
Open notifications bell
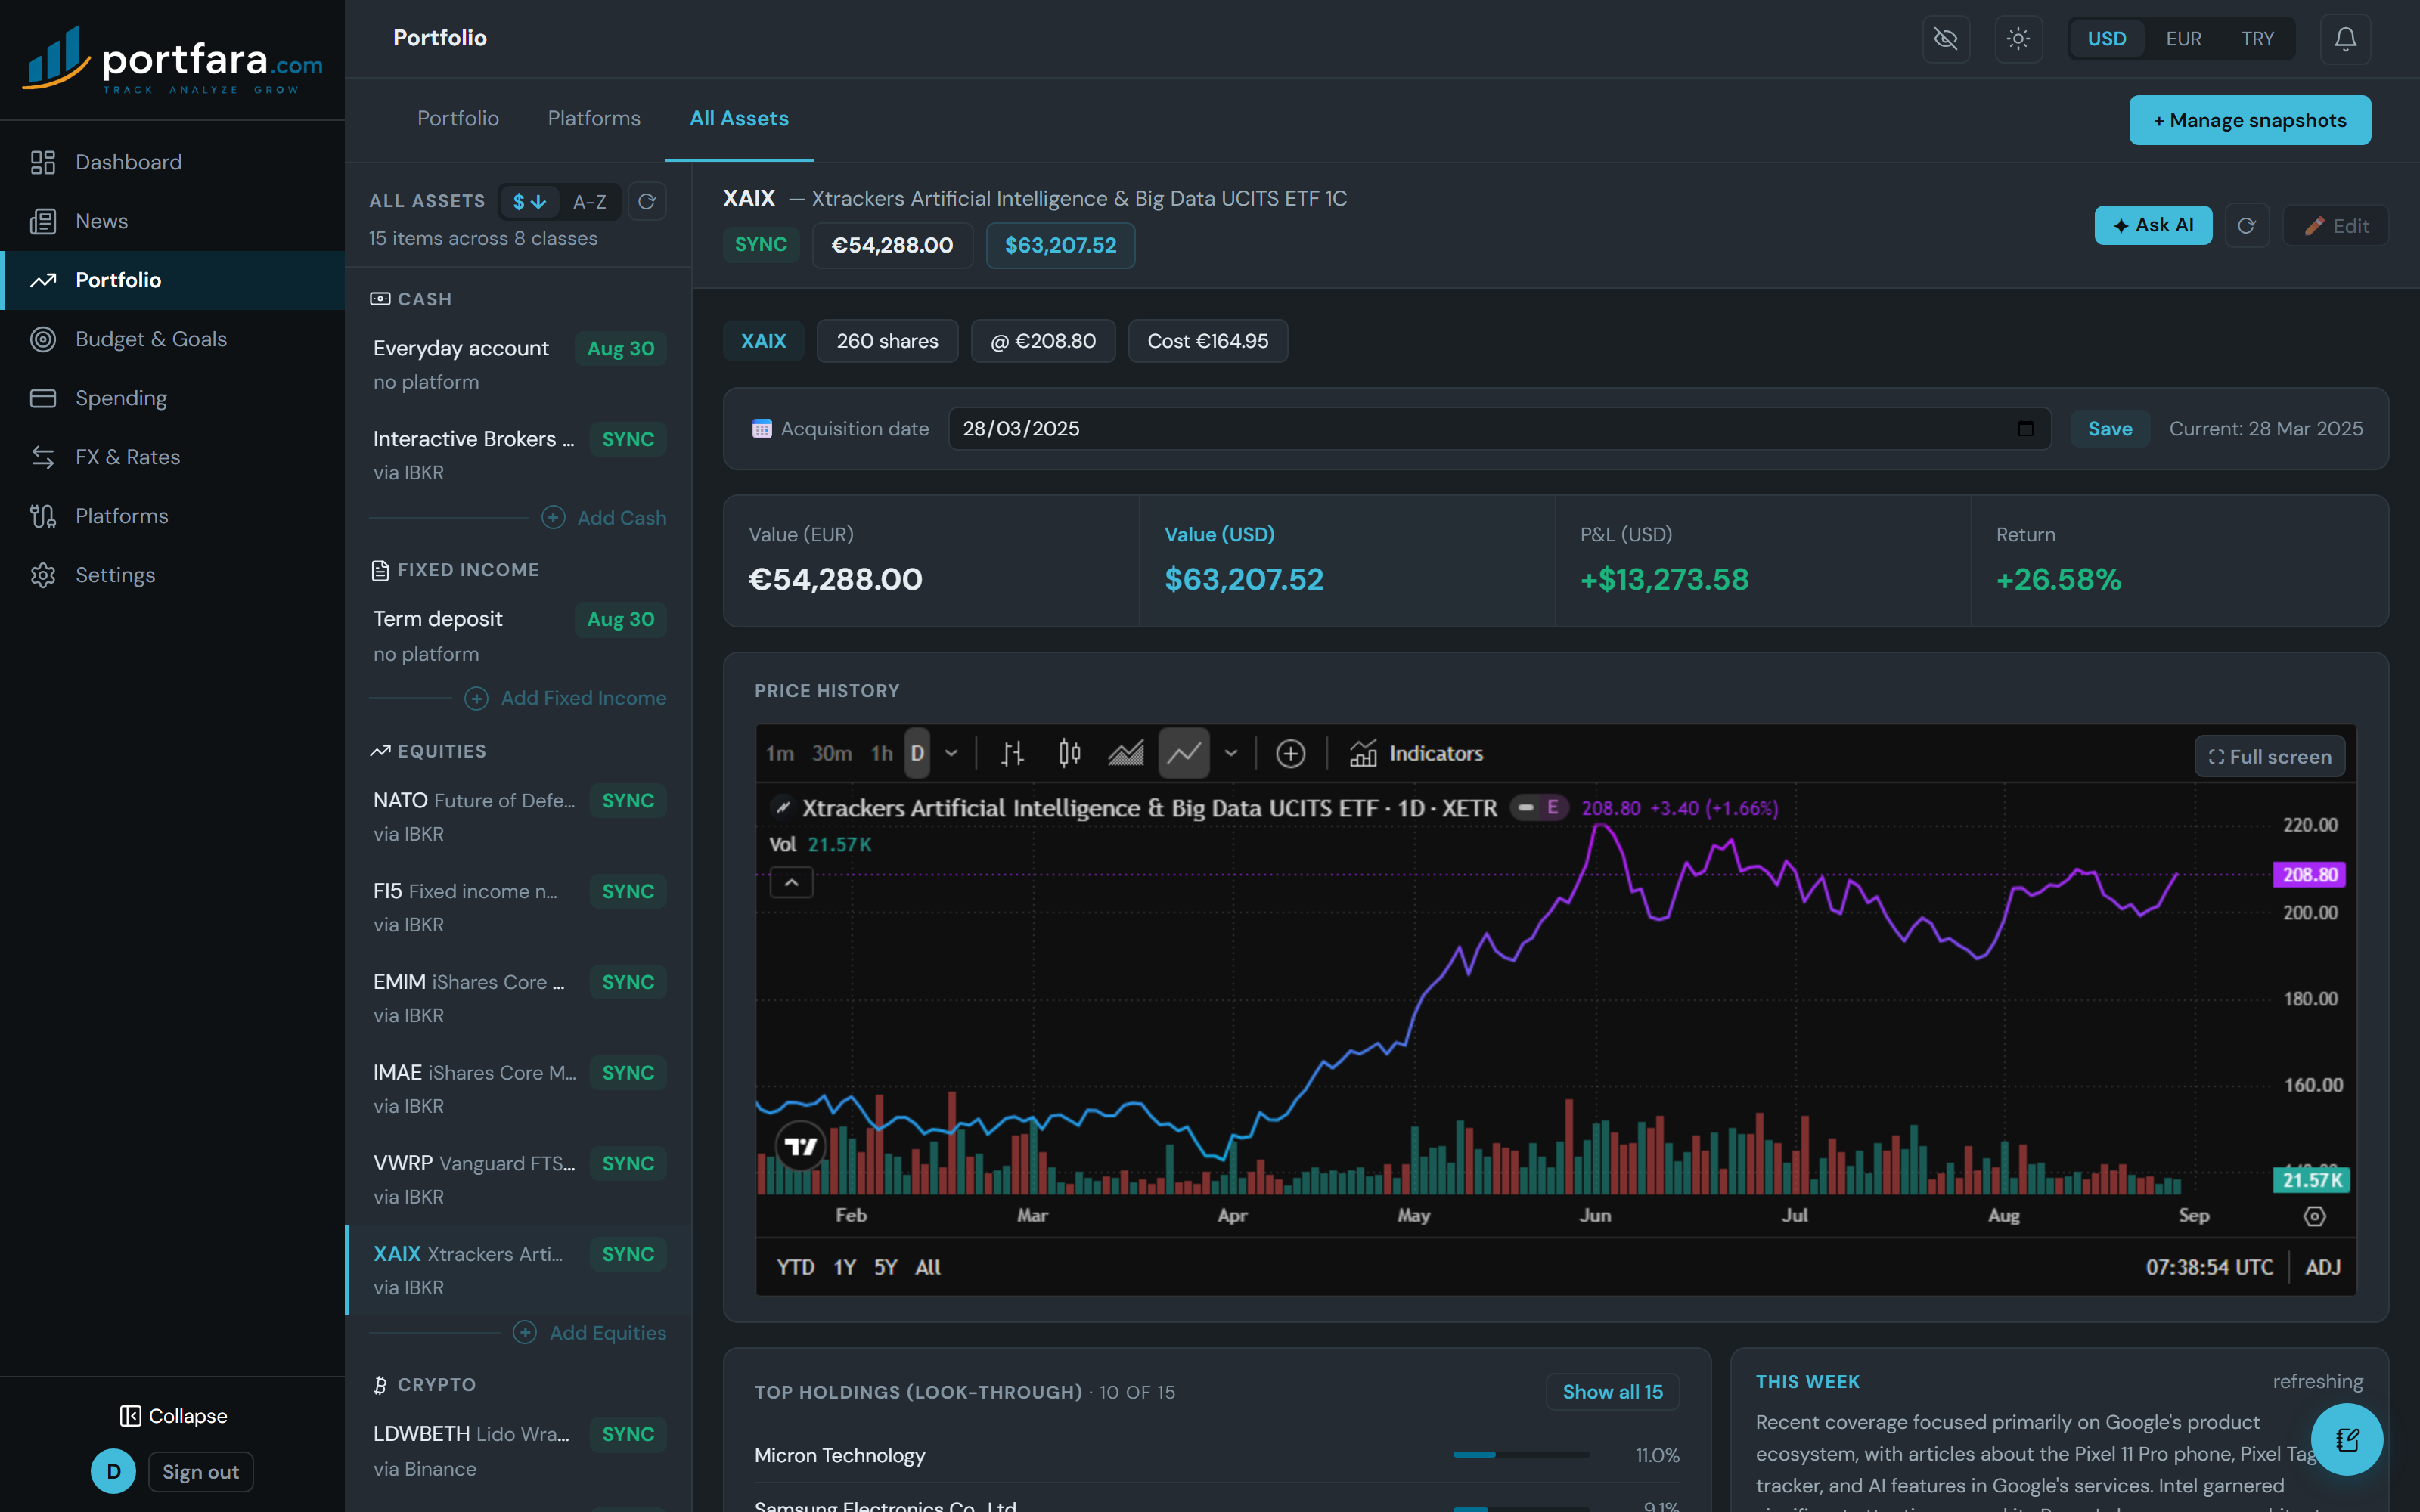coord(2345,39)
